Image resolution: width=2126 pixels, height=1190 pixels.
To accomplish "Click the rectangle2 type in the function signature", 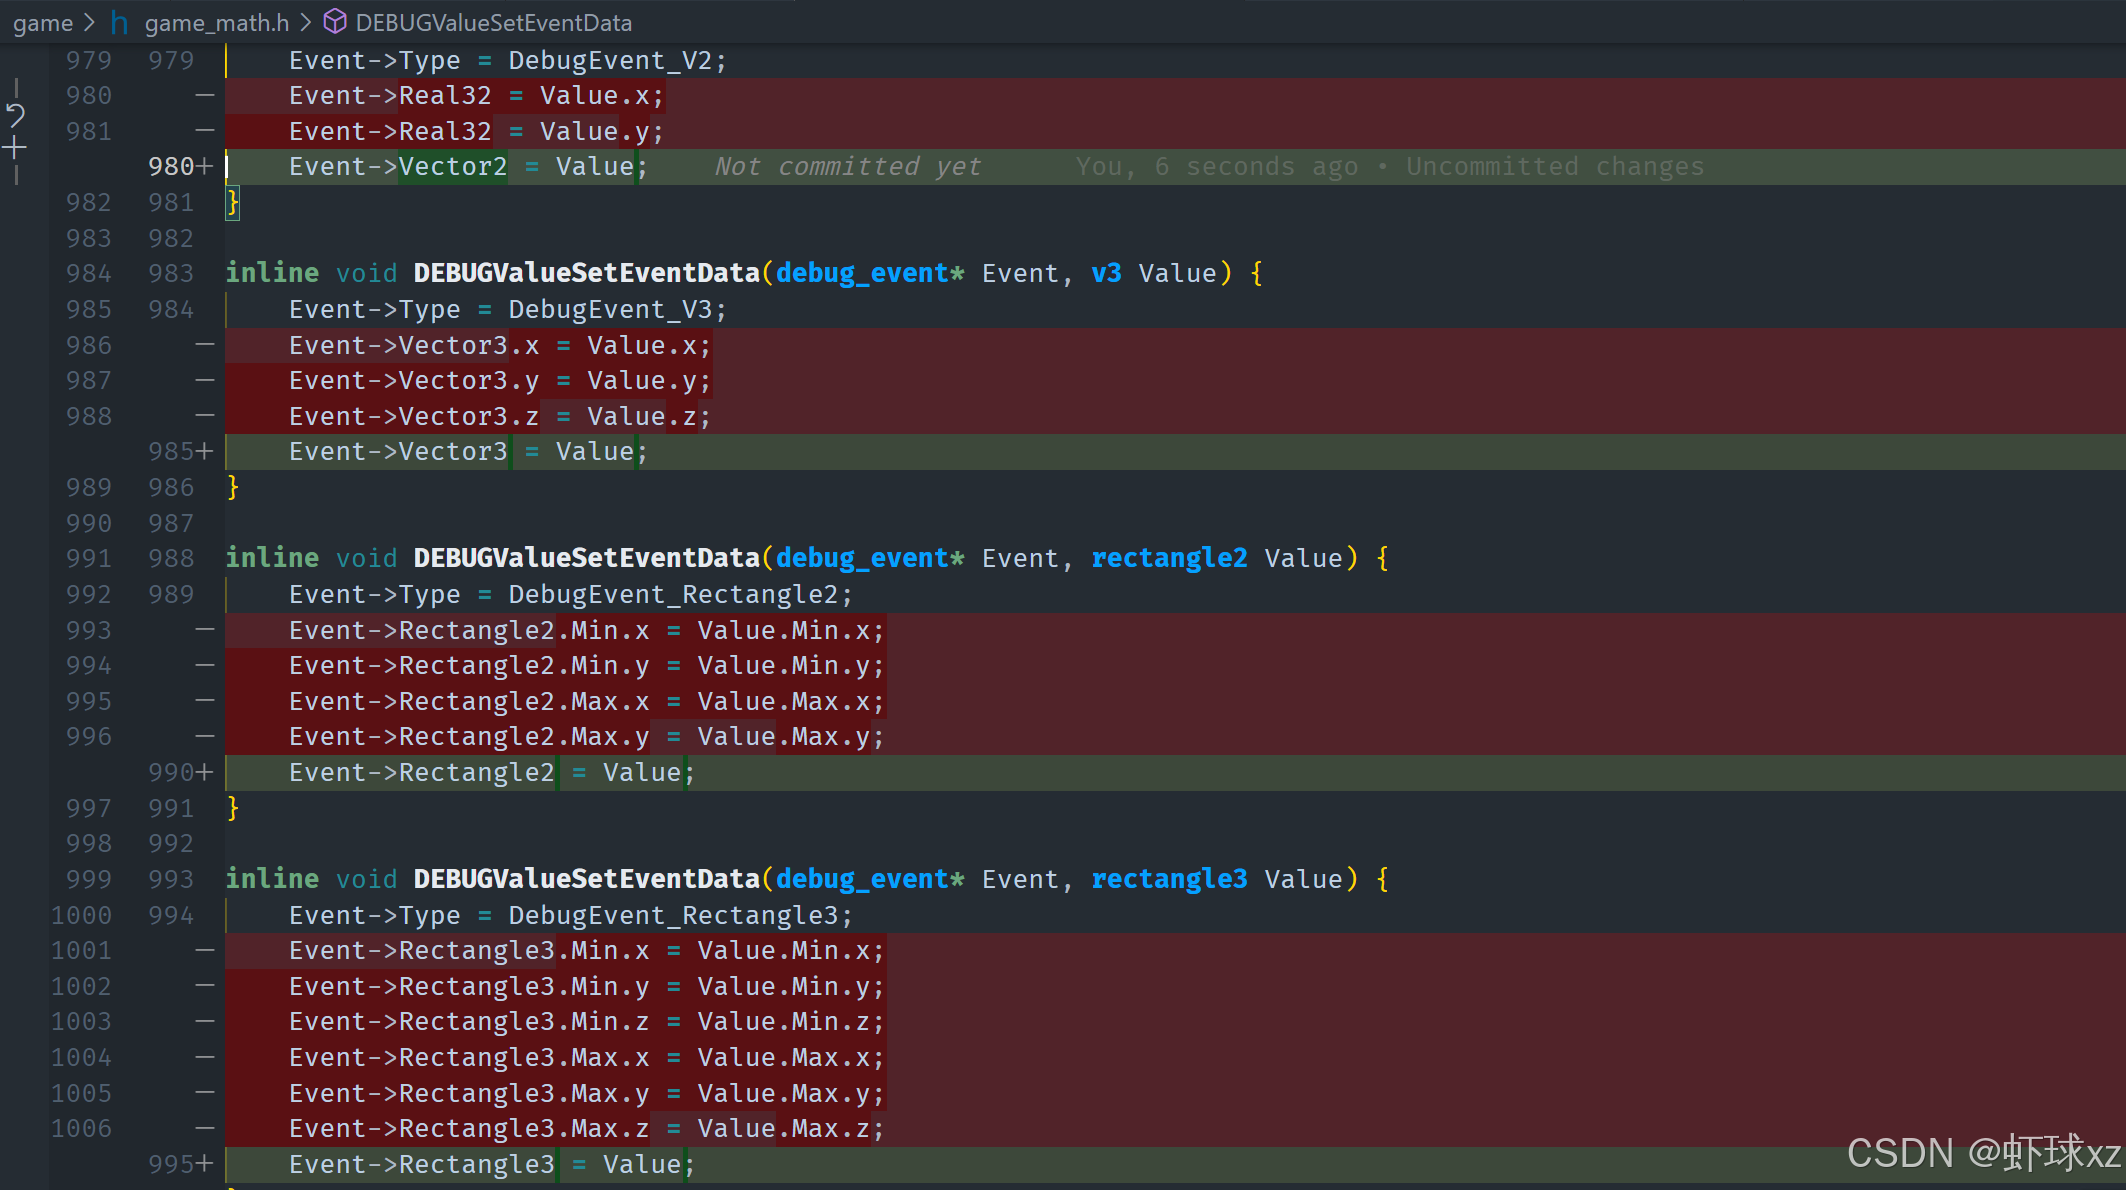I will pyautogui.click(x=1169, y=558).
